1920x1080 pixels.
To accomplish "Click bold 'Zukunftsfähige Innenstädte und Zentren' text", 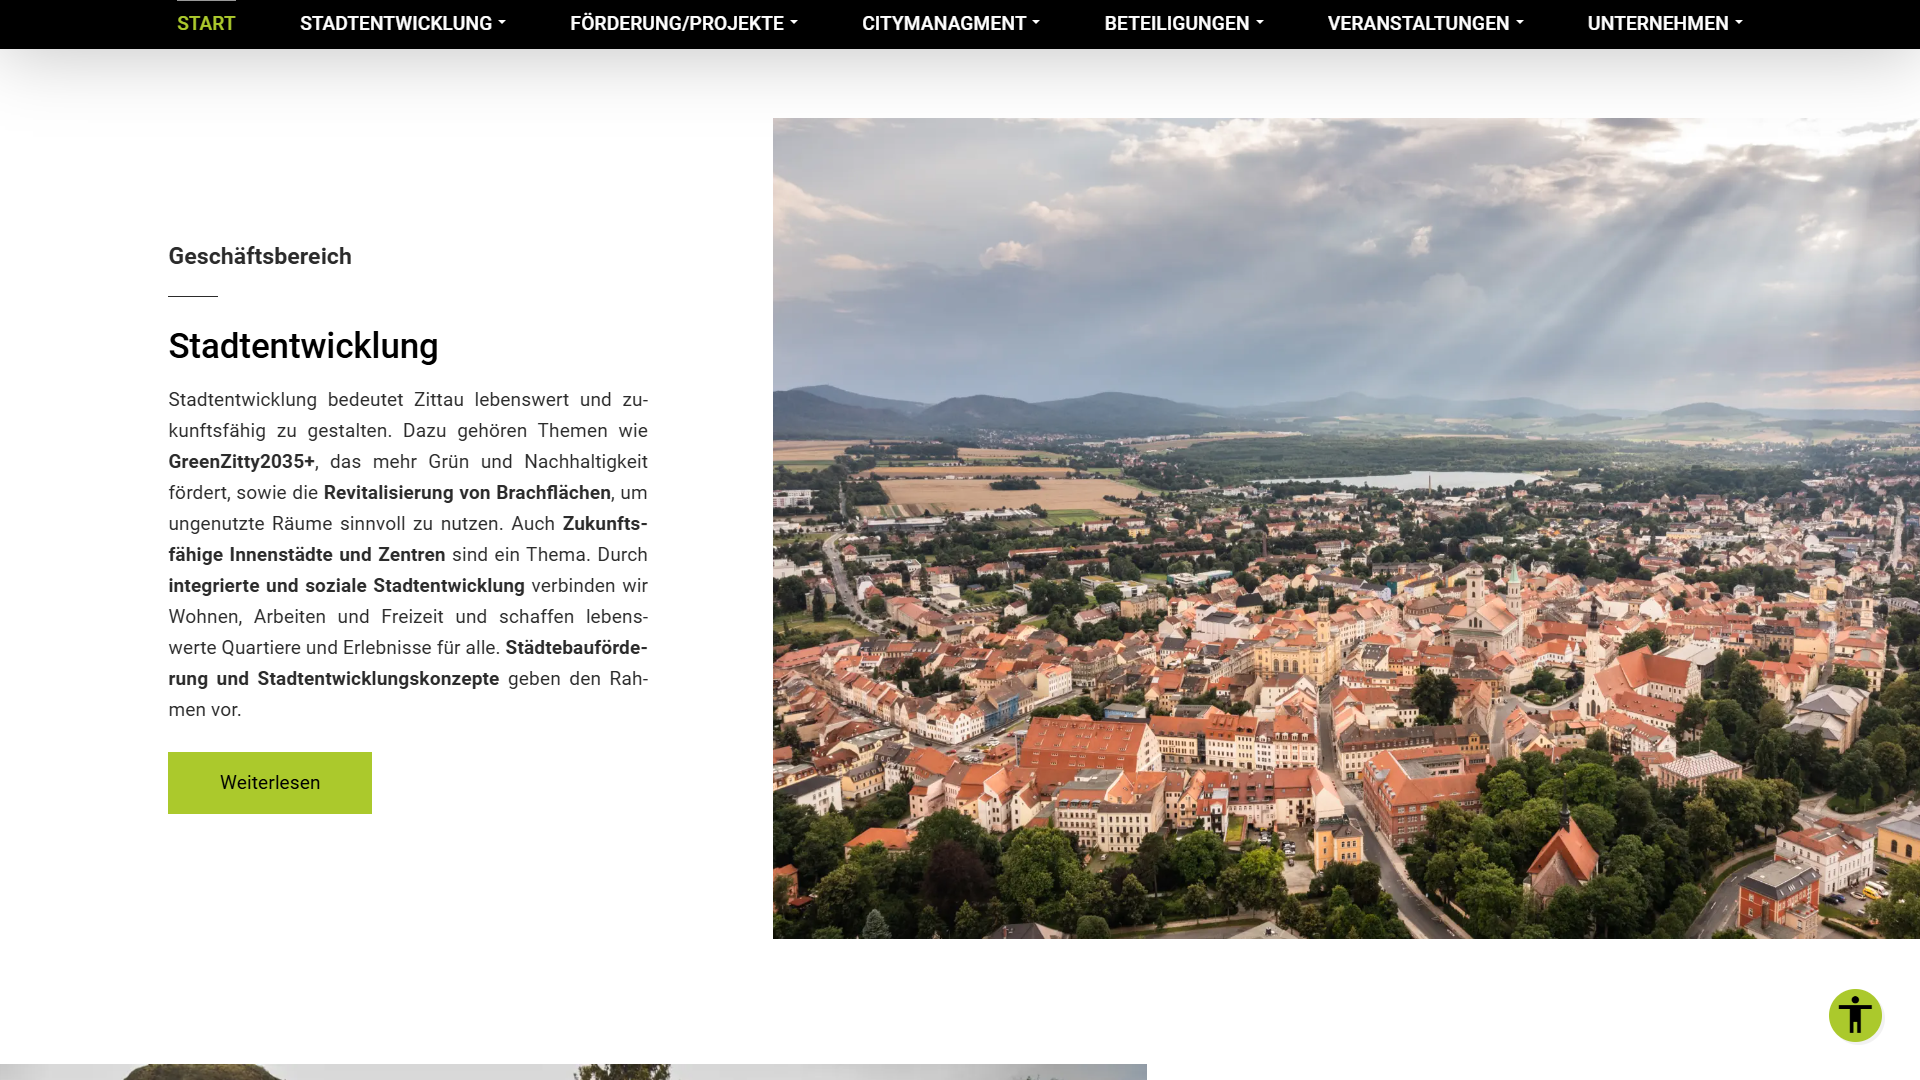I will coord(306,555).
